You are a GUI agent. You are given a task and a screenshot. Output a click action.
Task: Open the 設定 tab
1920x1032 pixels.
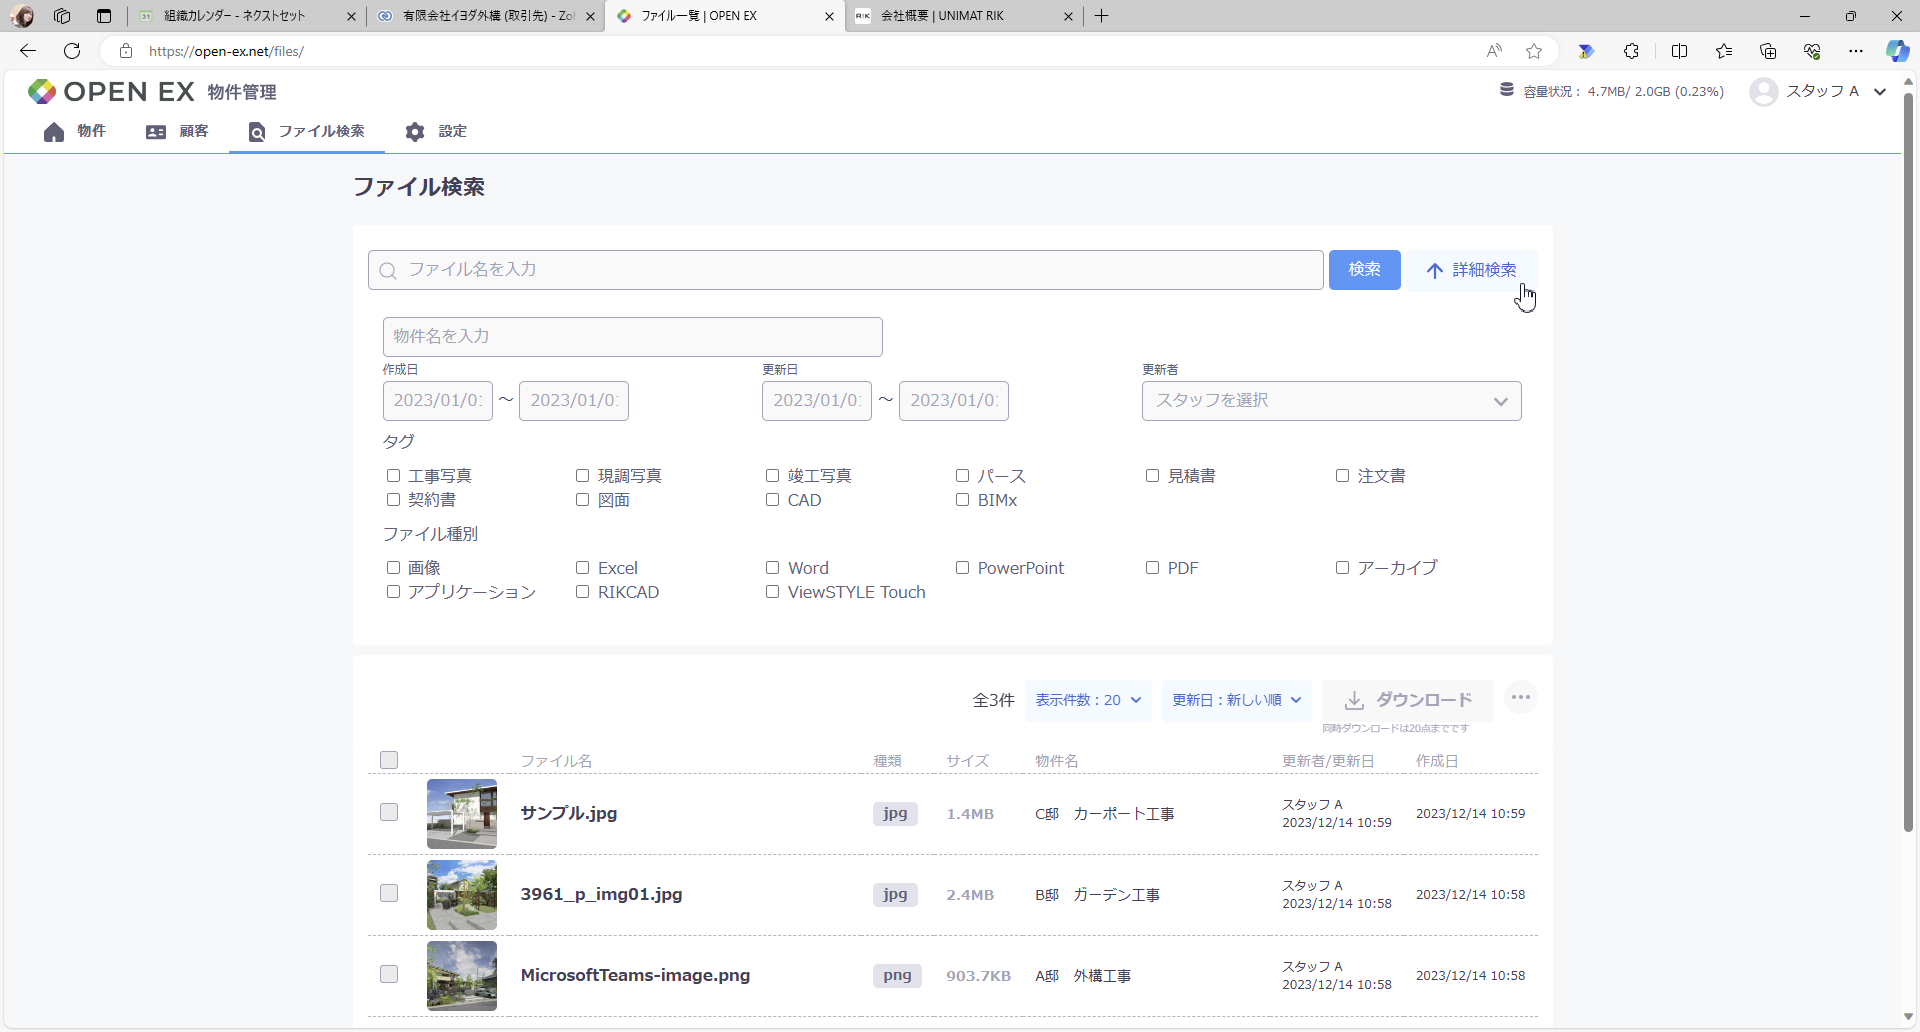click(x=436, y=131)
